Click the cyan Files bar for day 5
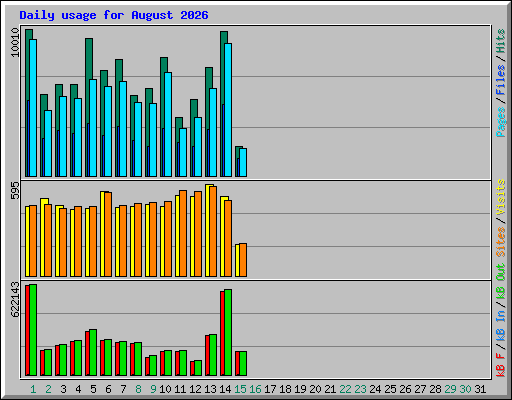The width and height of the screenshot is (512, 400). point(93,128)
